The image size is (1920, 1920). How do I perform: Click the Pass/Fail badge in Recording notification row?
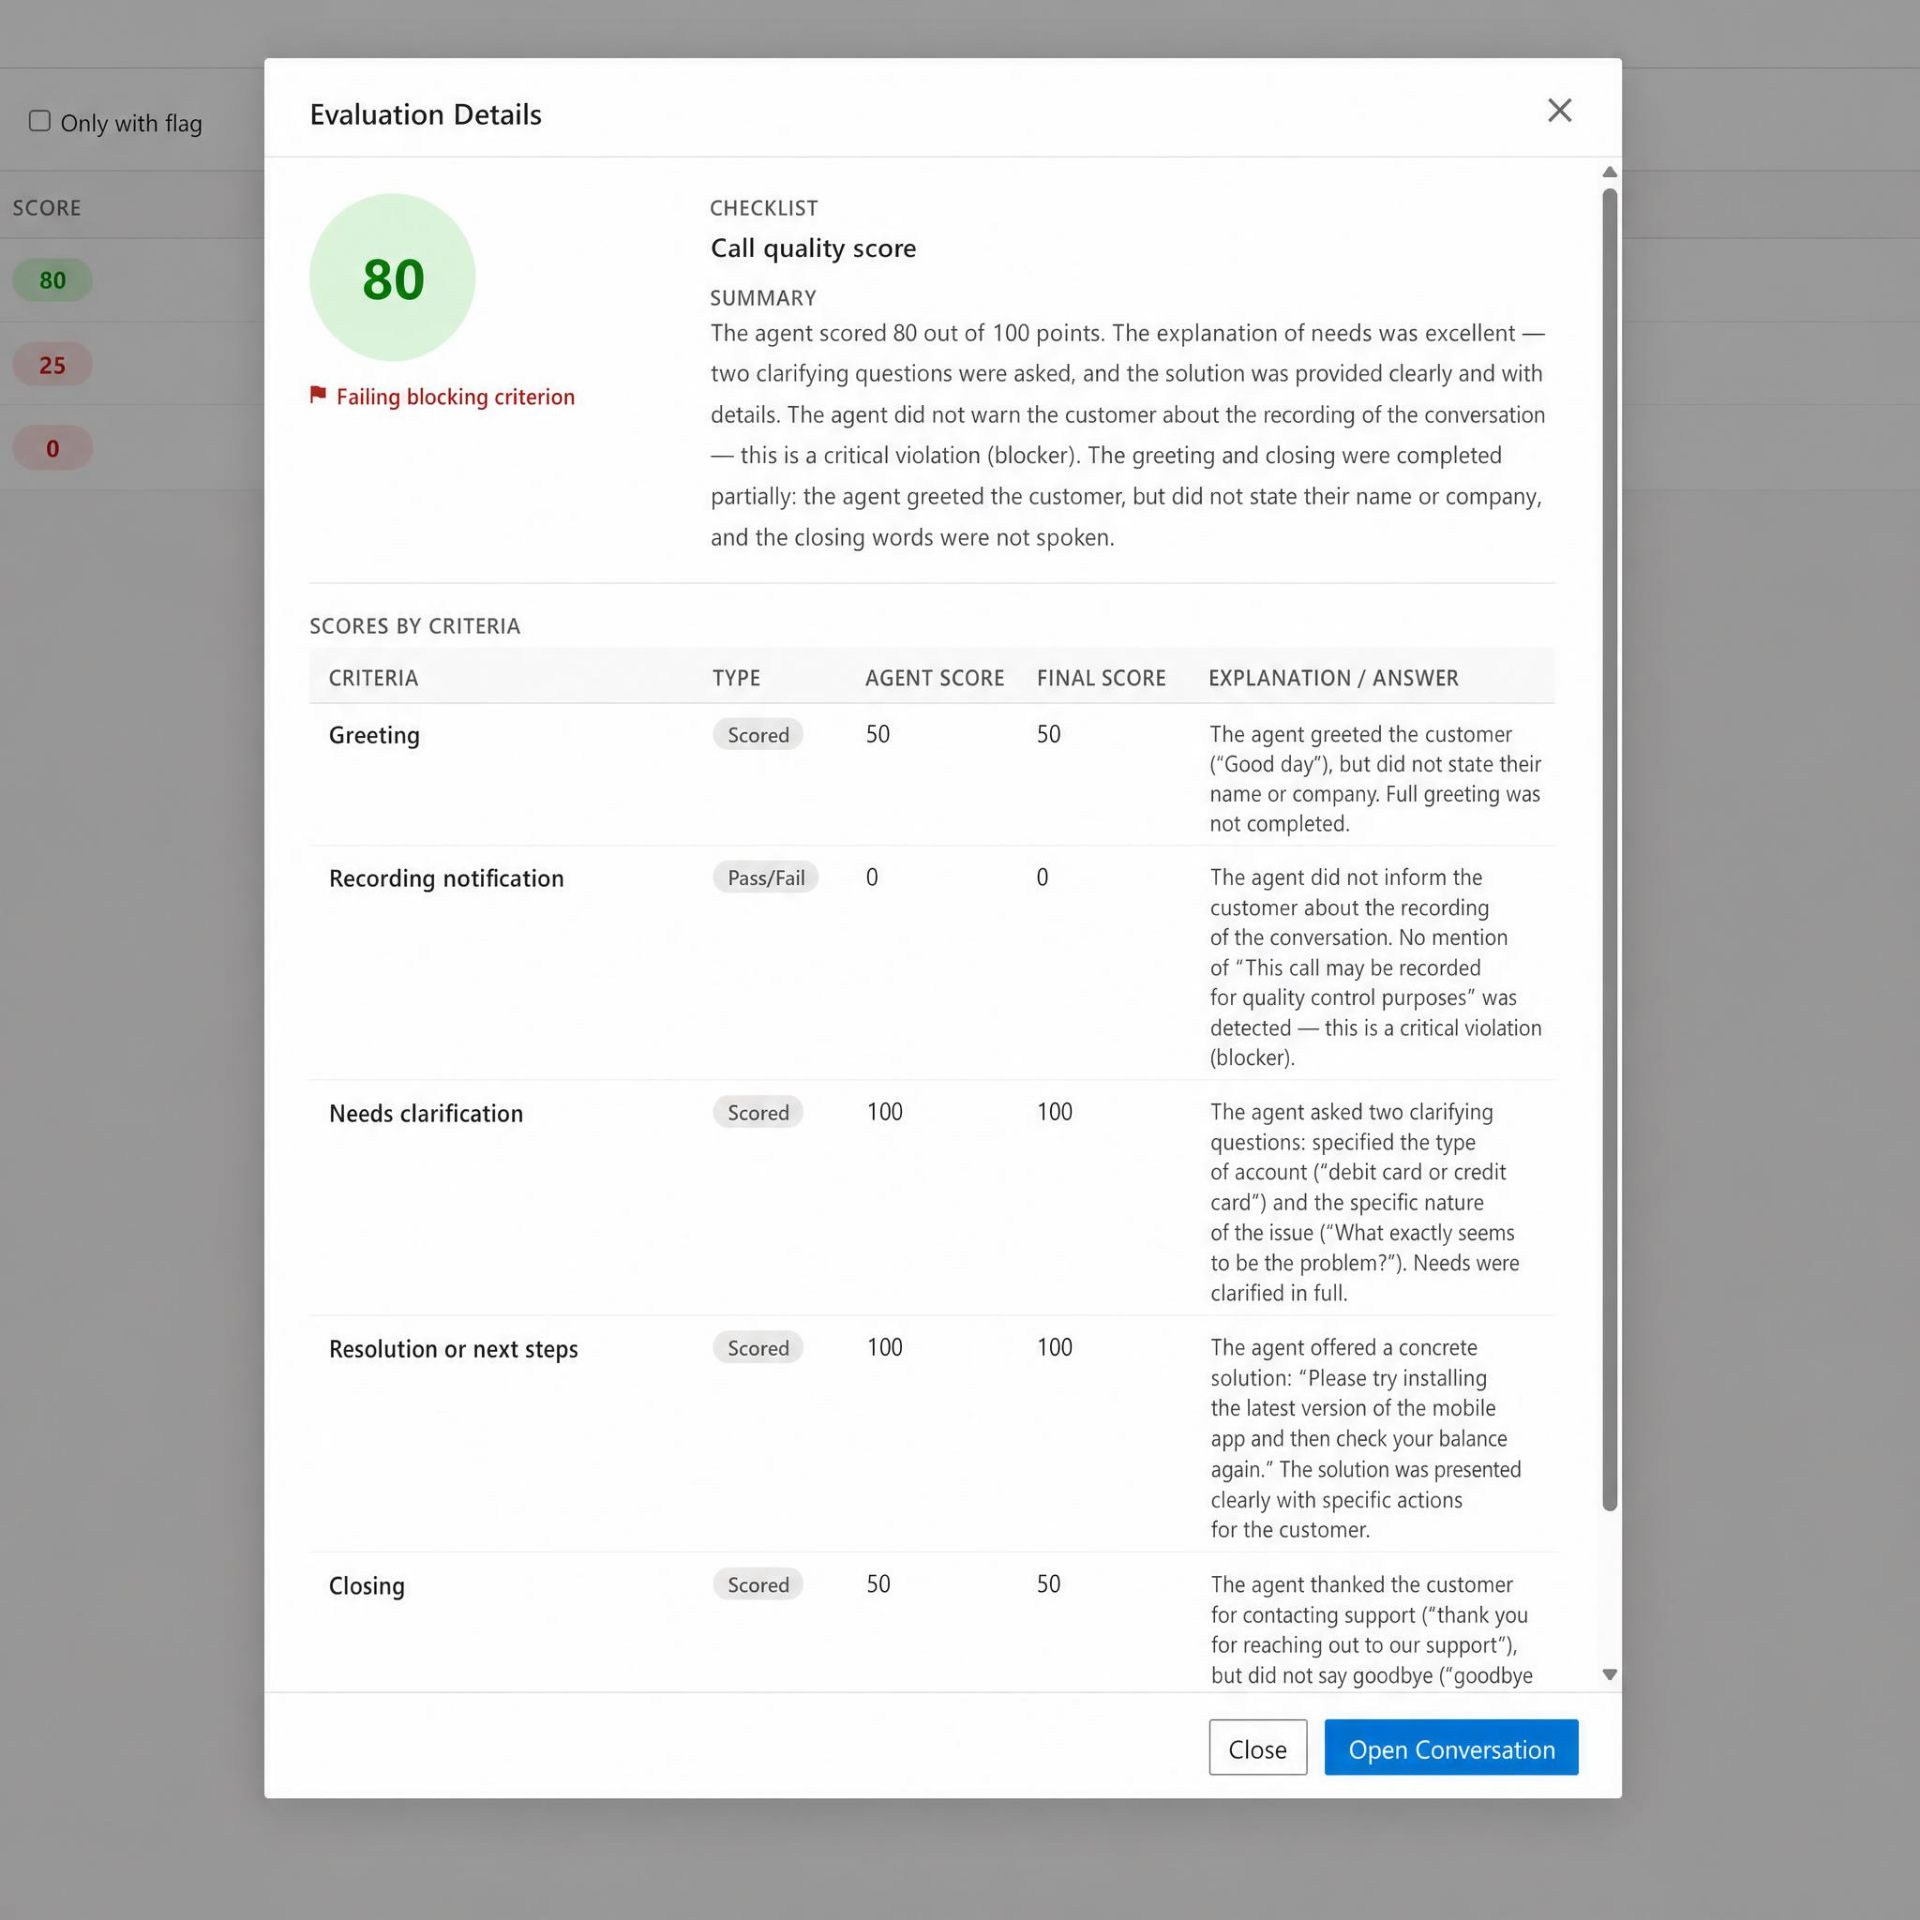[x=766, y=877]
